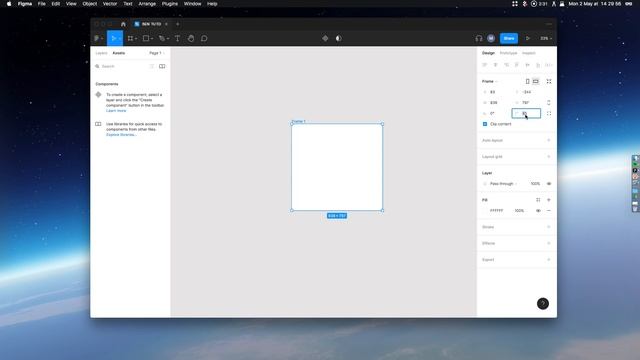Open the Vector menu in the menu bar
This screenshot has height=360, width=640.
coord(110,4)
